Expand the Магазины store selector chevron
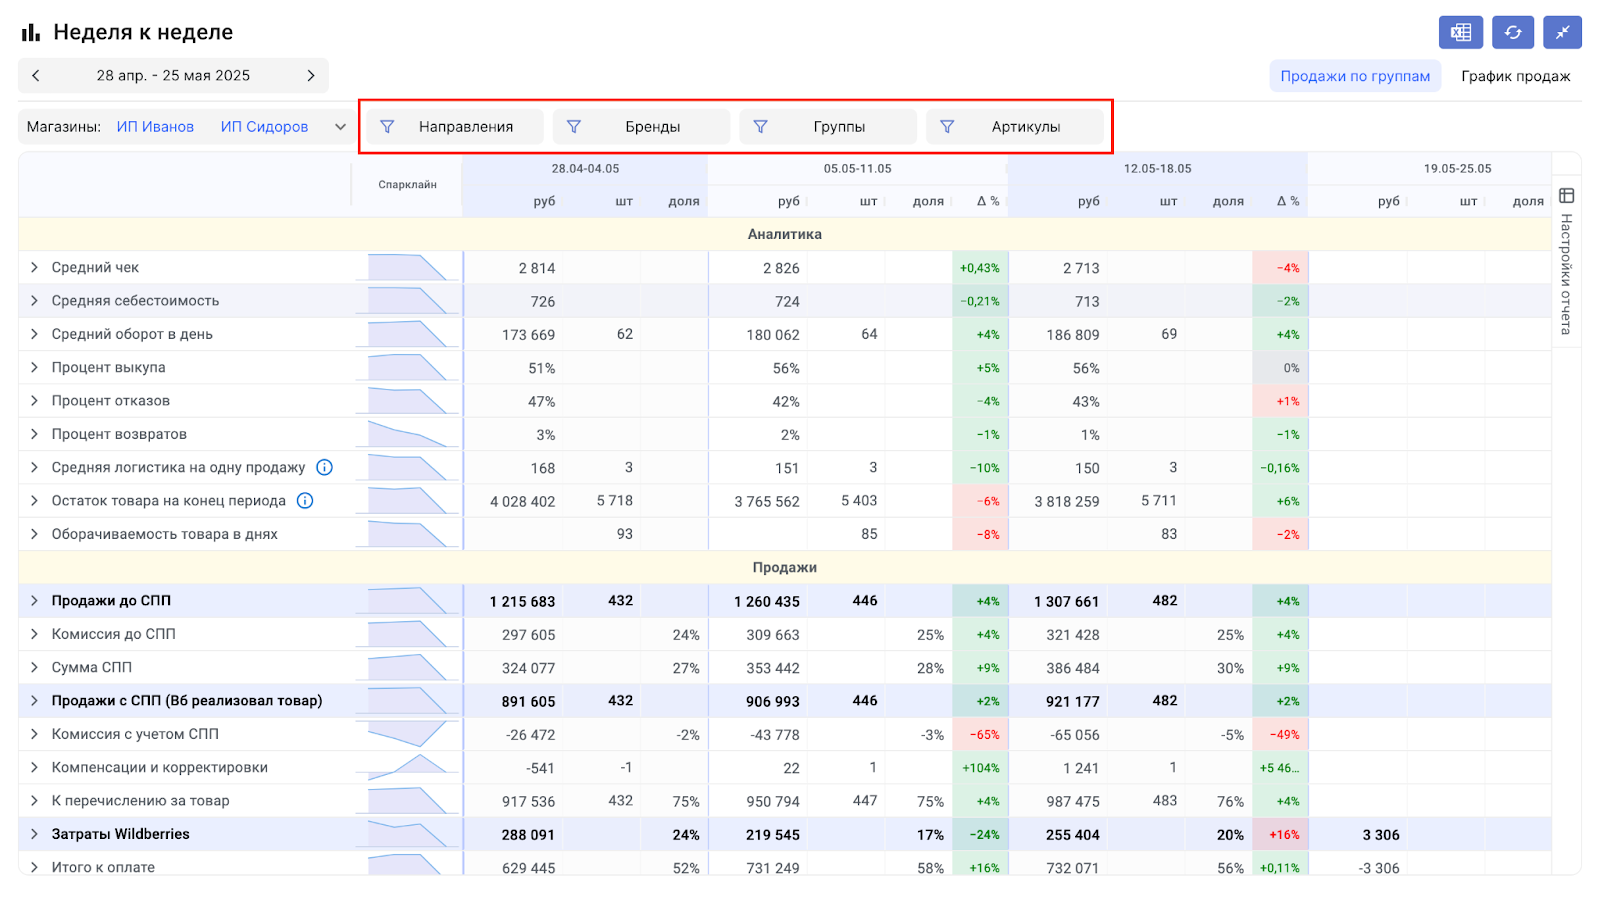This screenshot has width=1600, height=900. tap(340, 127)
